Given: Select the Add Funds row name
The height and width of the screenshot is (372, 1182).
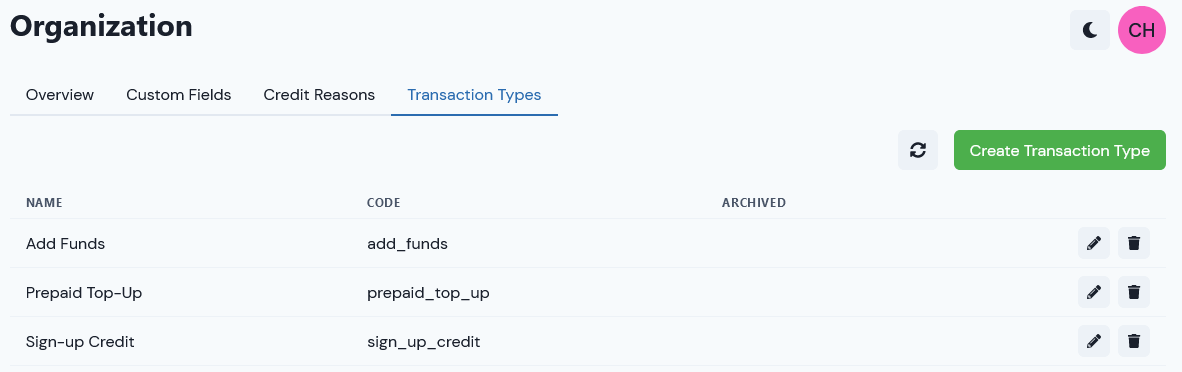Looking at the screenshot, I should [65, 244].
